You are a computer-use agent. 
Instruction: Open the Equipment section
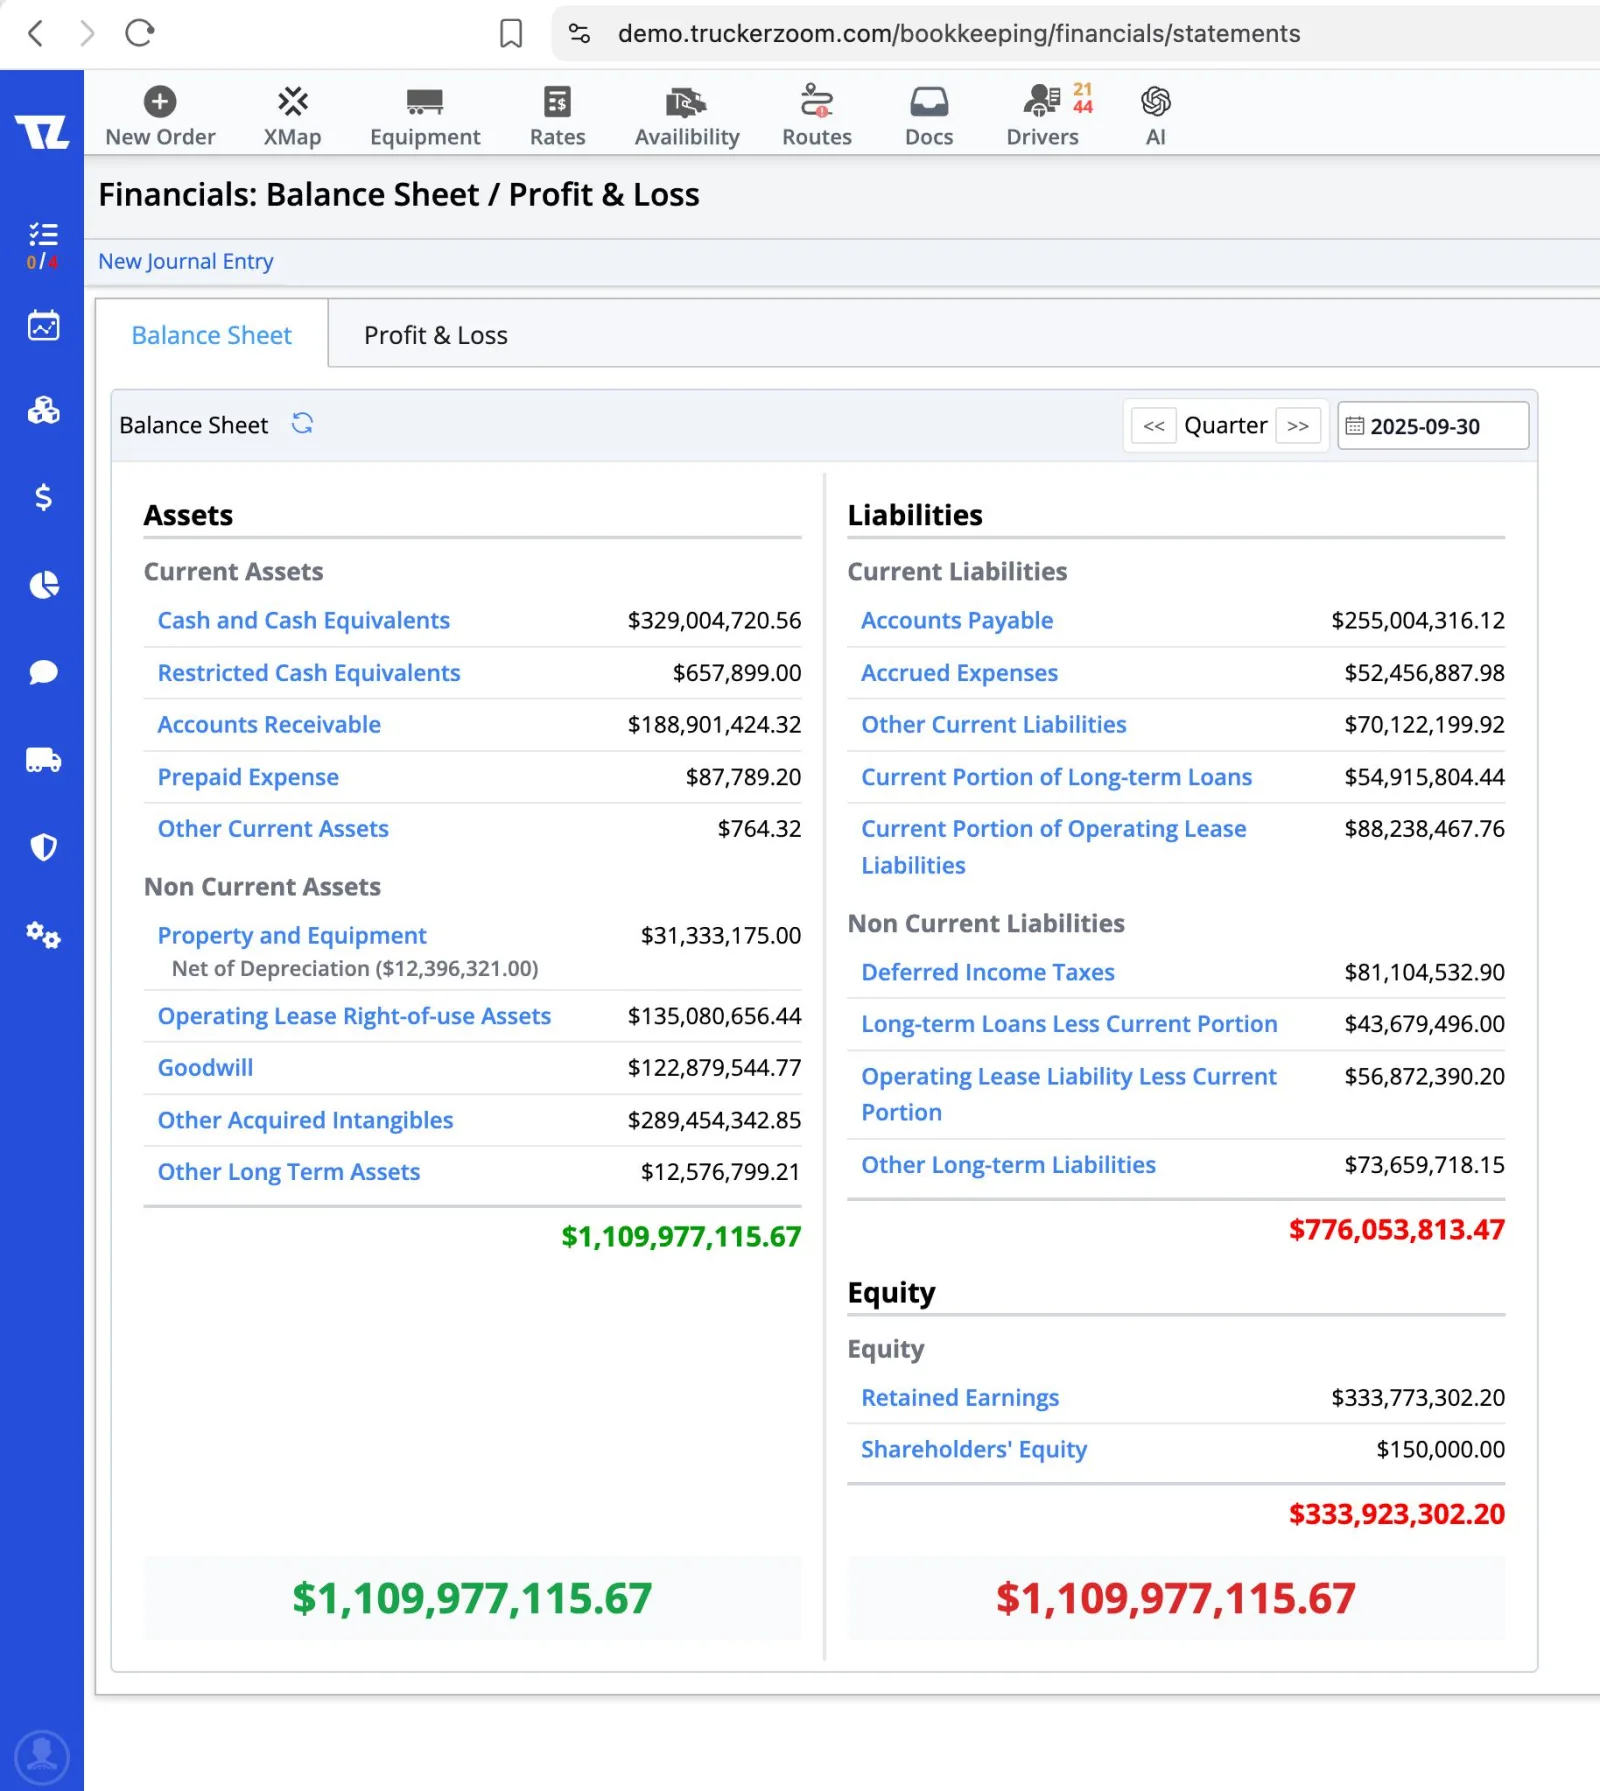point(425,116)
